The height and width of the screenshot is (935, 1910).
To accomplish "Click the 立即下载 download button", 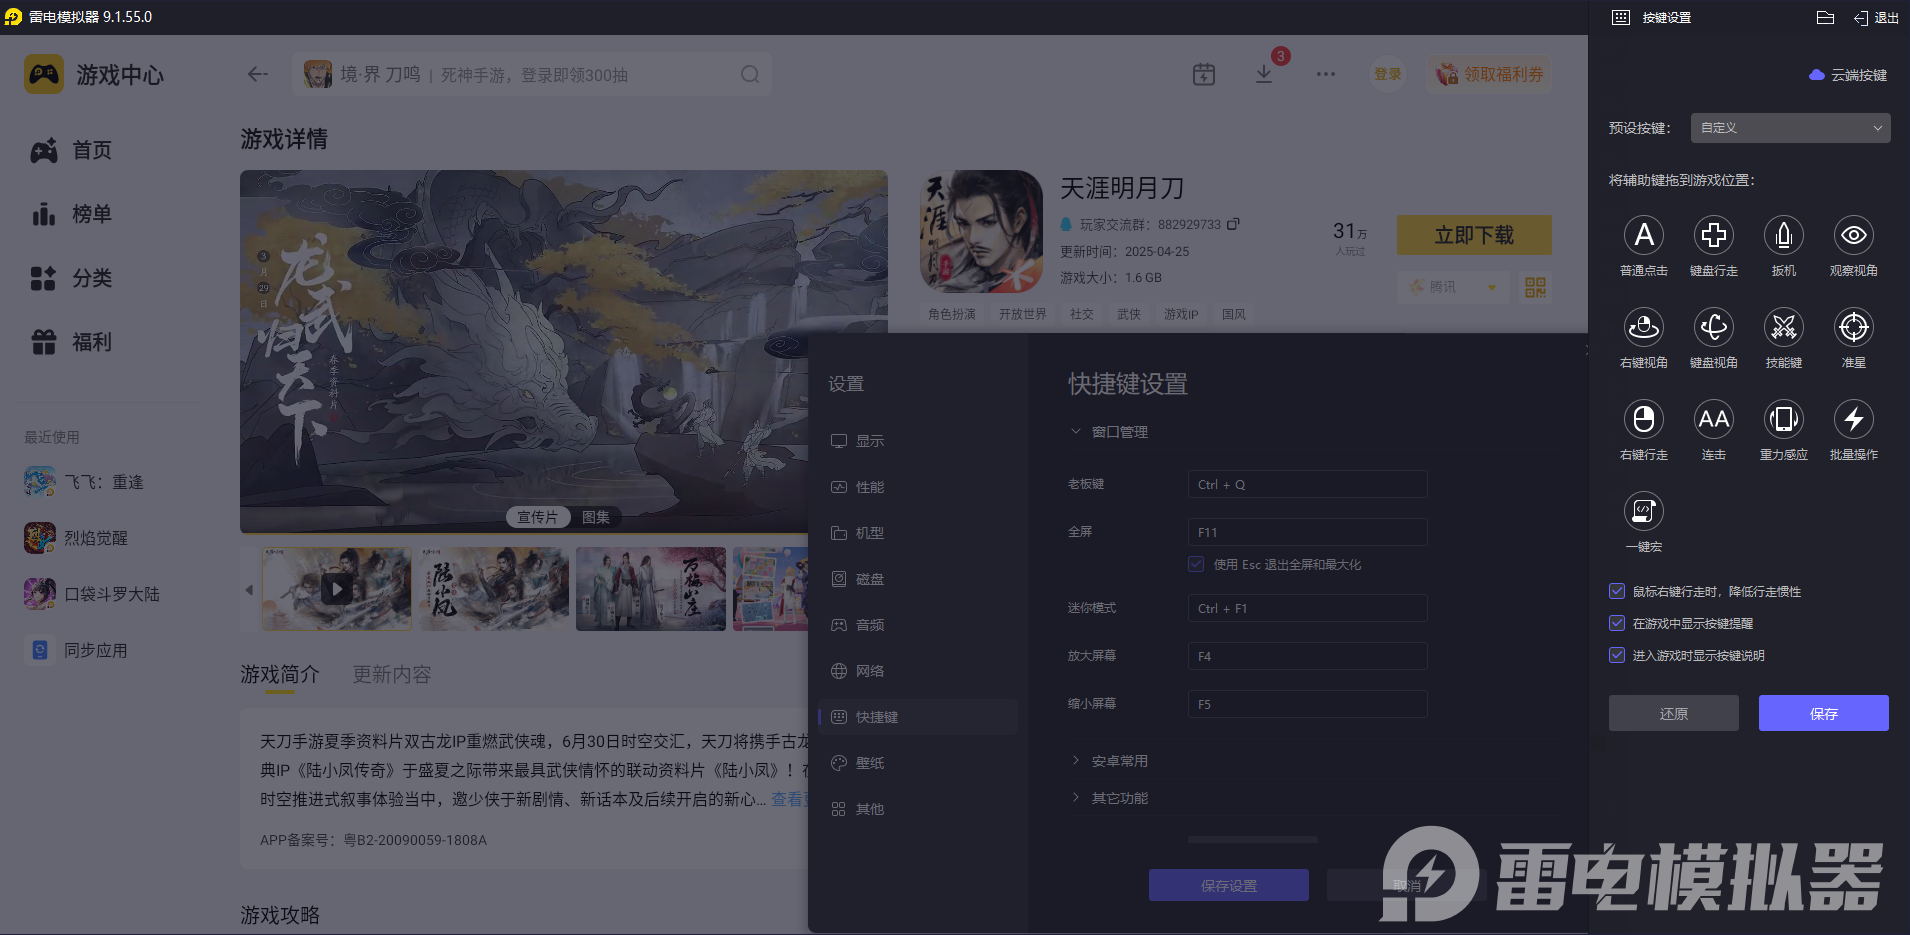I will (1473, 235).
